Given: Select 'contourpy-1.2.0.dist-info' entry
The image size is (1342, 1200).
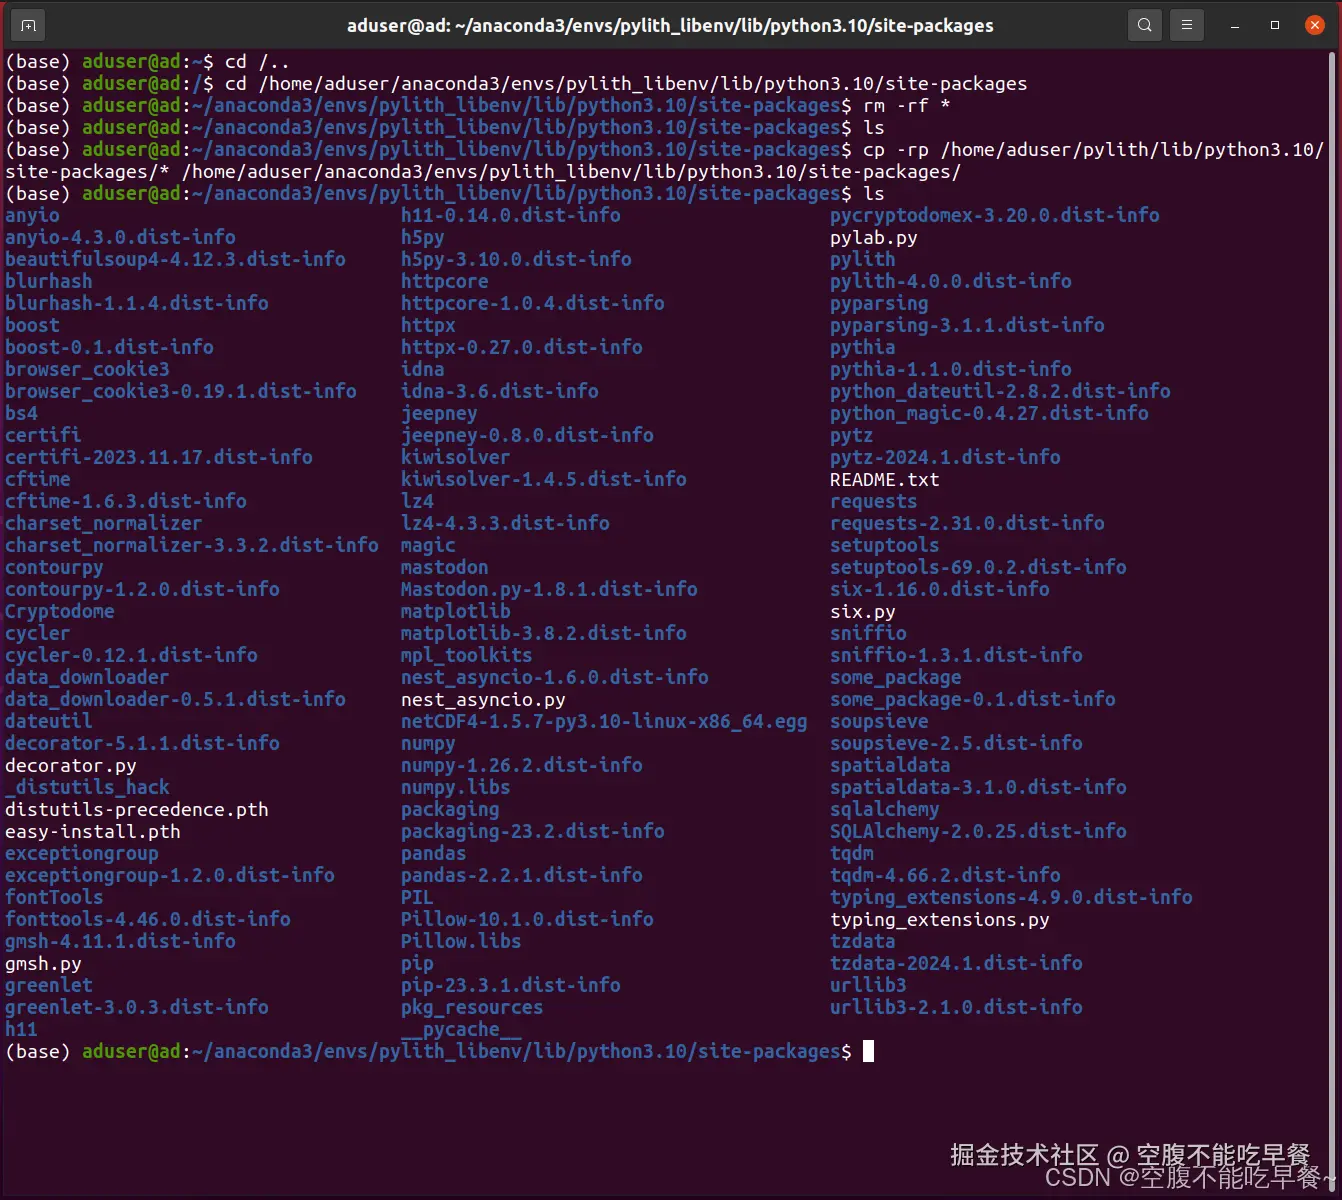Looking at the screenshot, I should point(142,589).
